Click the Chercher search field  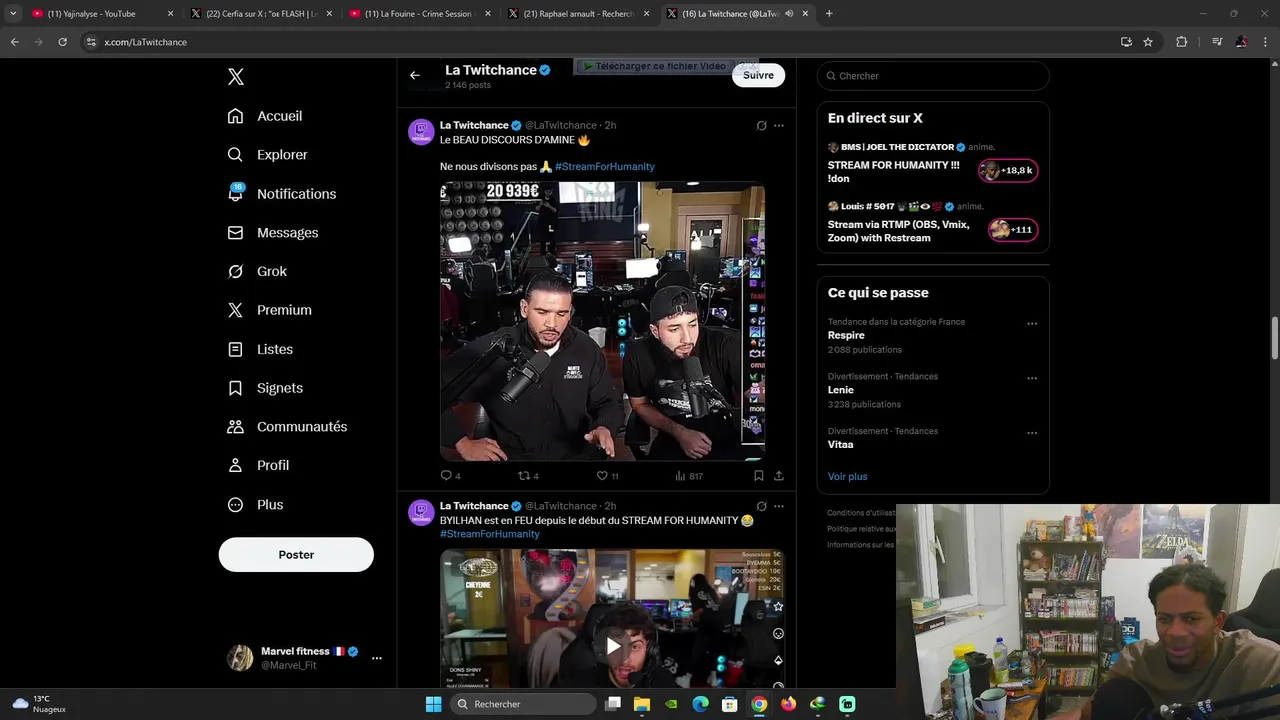933,76
